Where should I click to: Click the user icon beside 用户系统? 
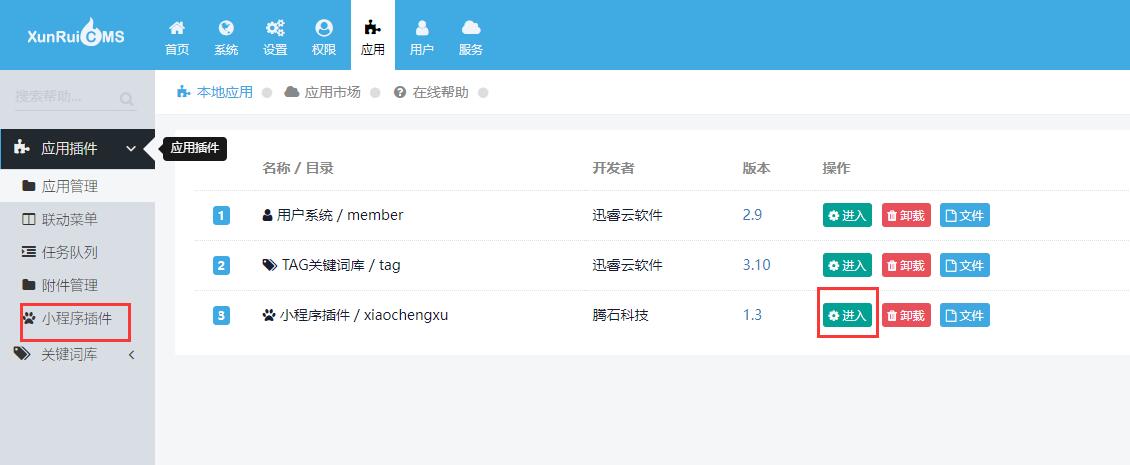tap(267, 215)
